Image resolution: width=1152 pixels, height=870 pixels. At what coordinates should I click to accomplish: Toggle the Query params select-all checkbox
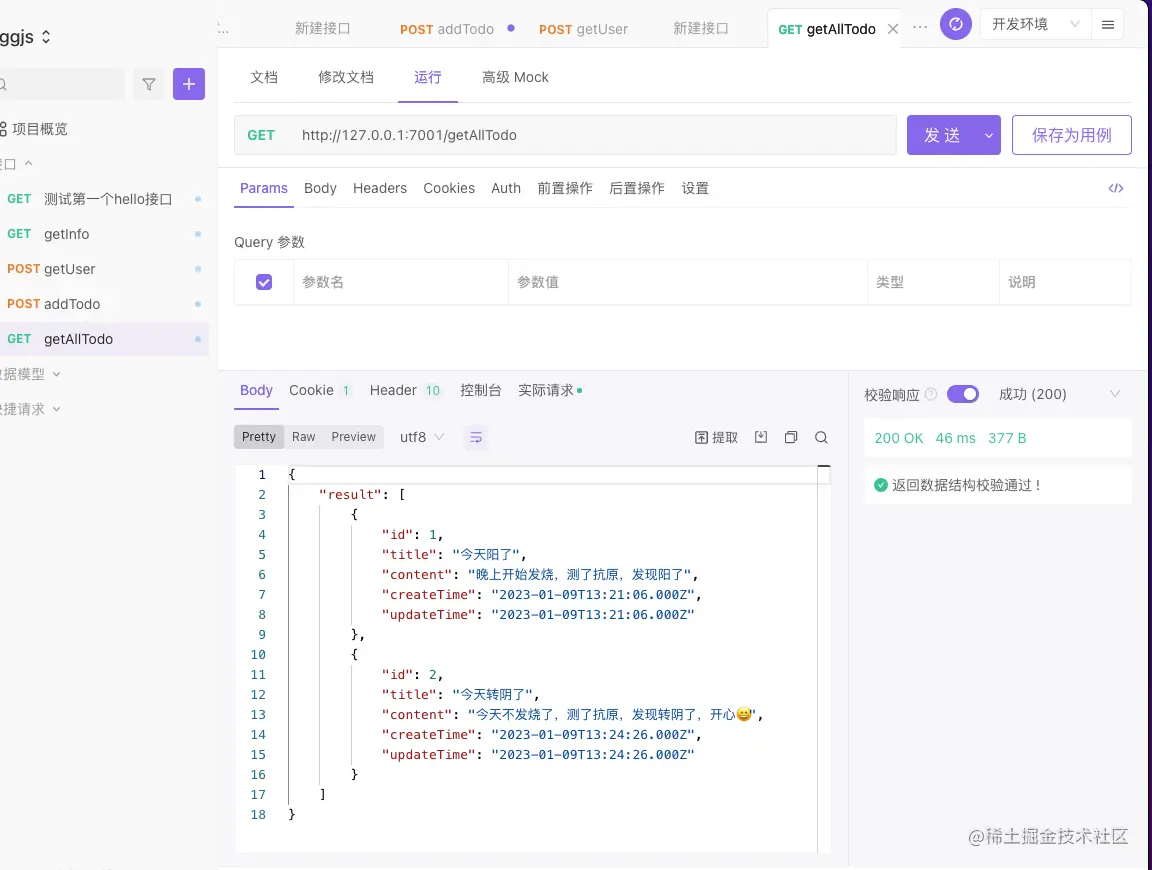(x=264, y=282)
